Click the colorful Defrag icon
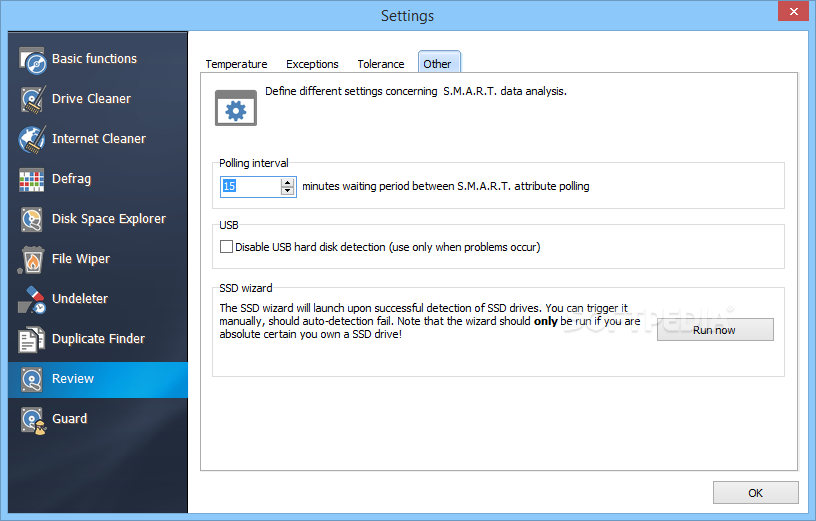This screenshot has height=521, width=816. [x=32, y=180]
